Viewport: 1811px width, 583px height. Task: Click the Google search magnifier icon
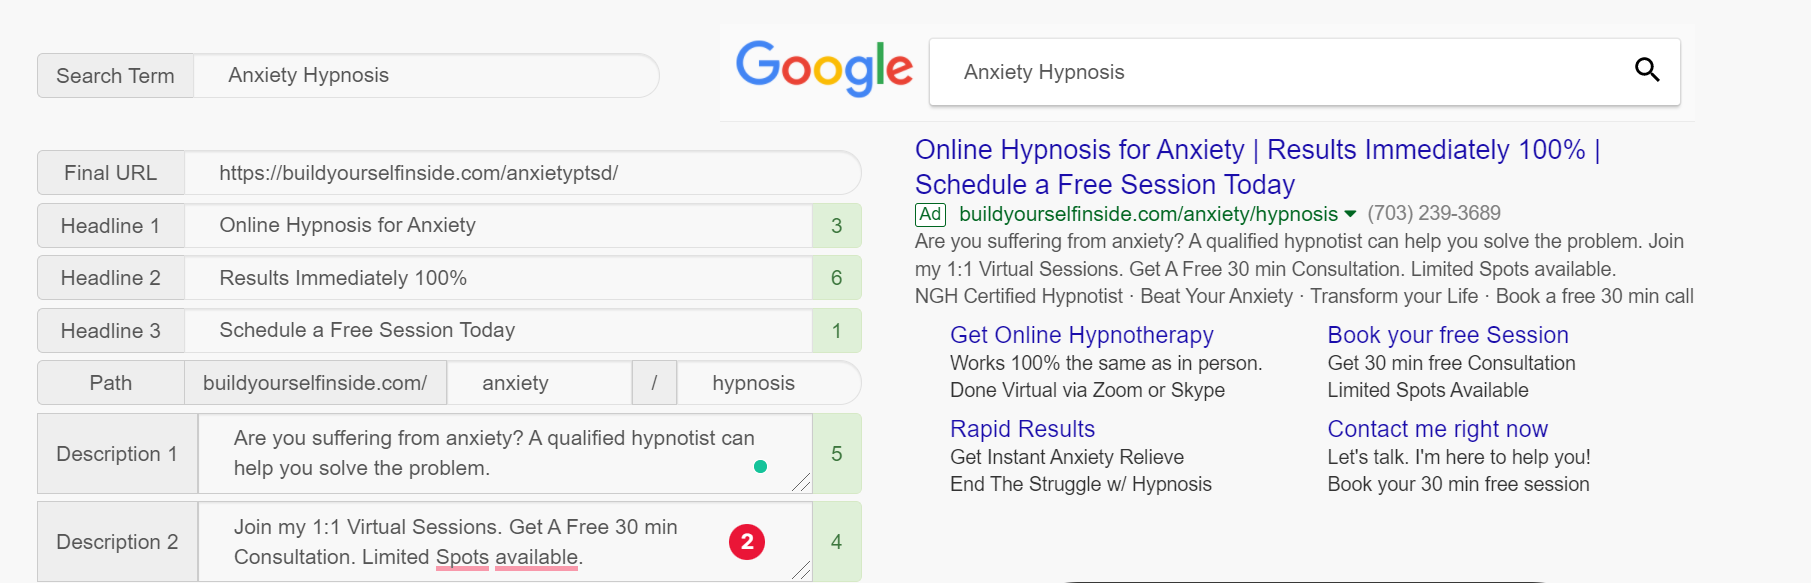click(1646, 70)
